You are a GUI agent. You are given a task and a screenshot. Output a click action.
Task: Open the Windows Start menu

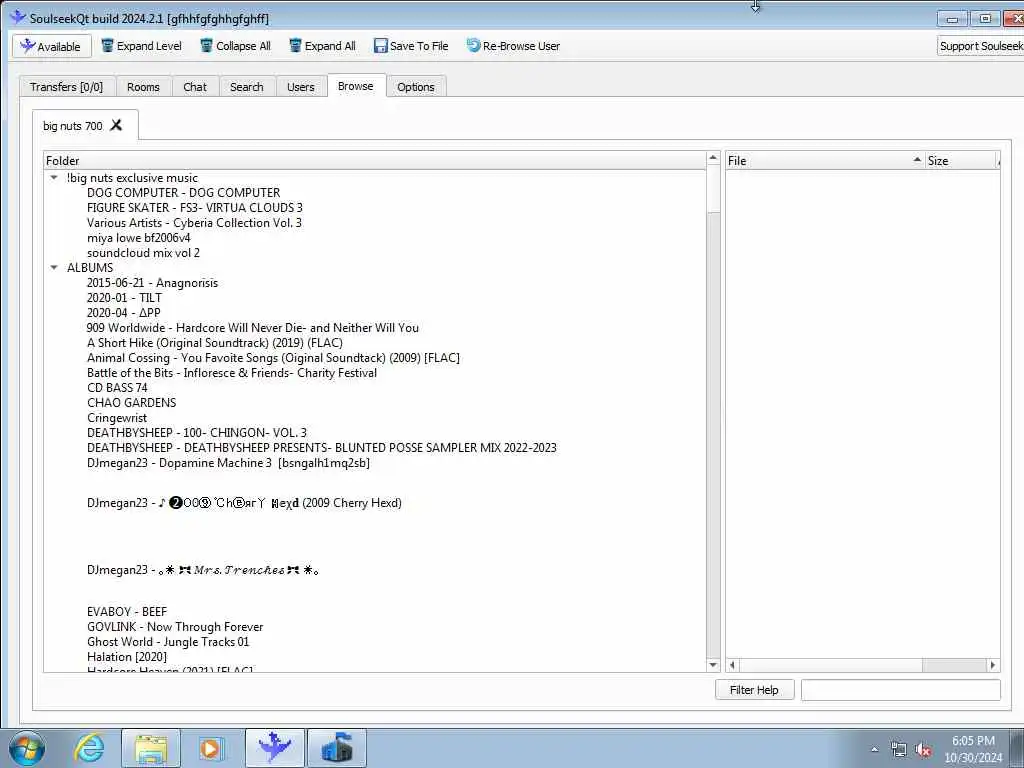click(27, 748)
